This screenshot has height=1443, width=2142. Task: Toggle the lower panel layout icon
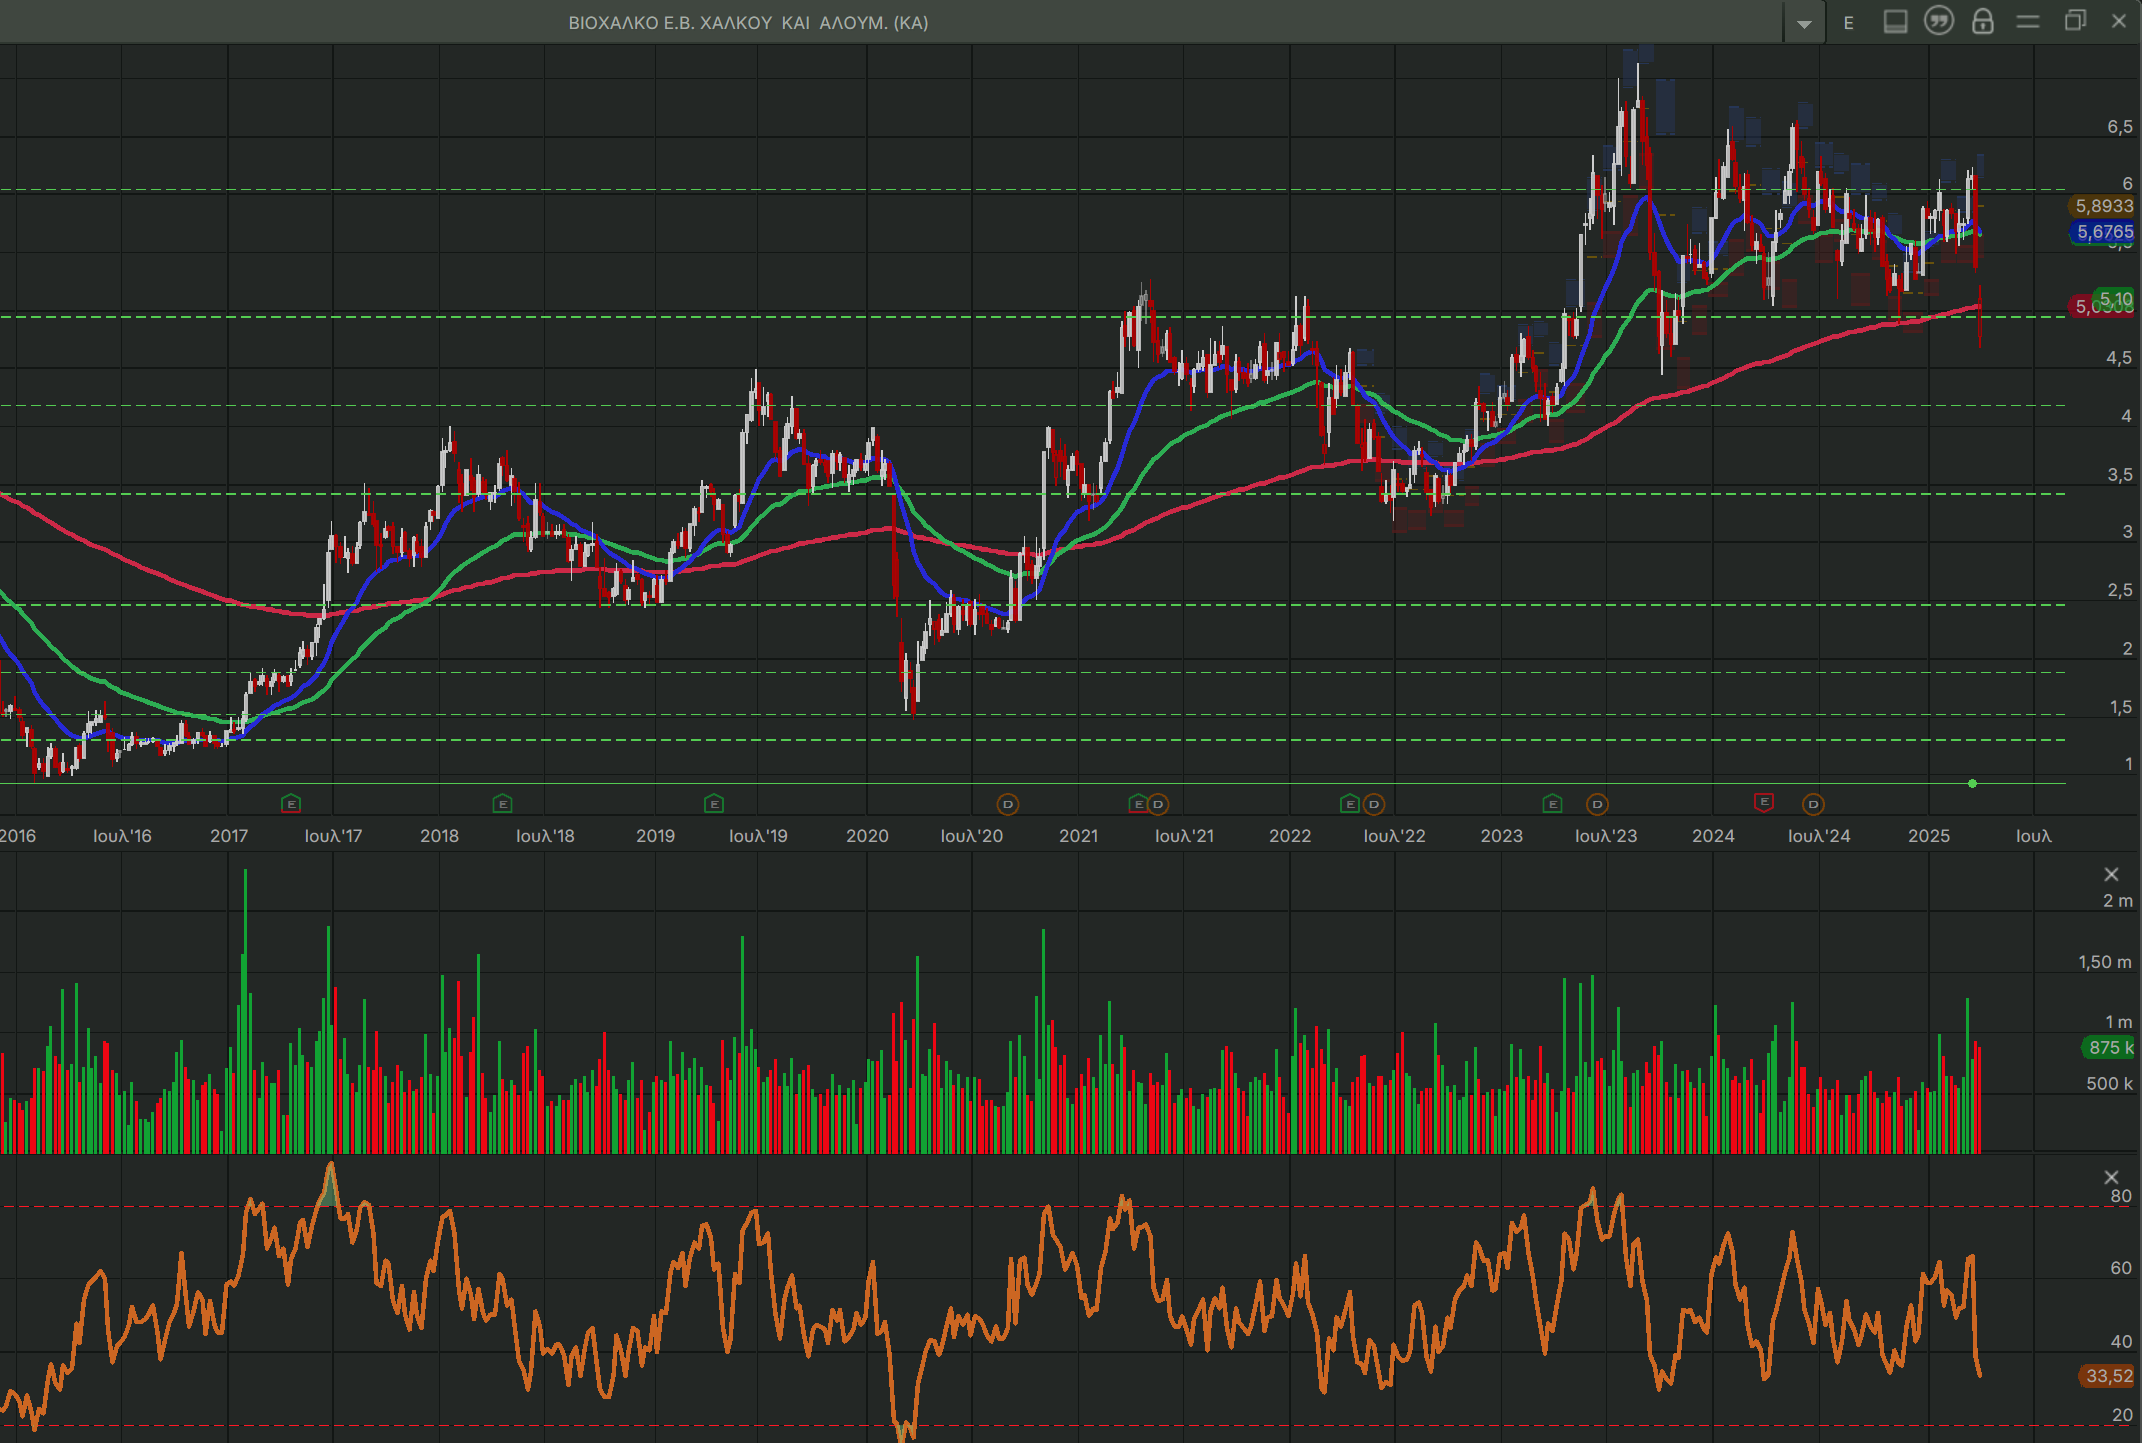point(1895,22)
